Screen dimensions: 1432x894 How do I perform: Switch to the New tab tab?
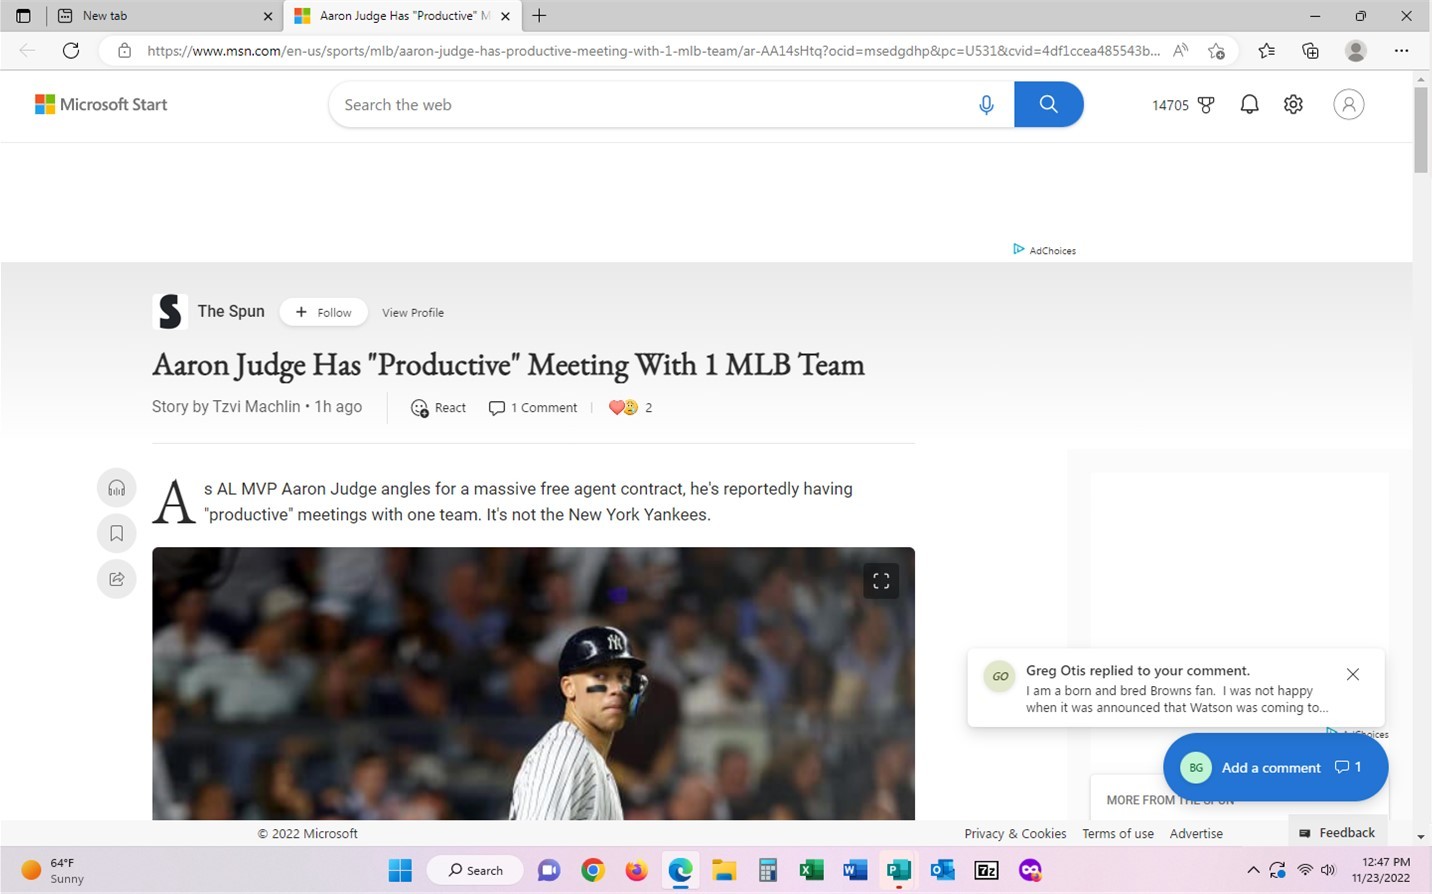point(165,16)
